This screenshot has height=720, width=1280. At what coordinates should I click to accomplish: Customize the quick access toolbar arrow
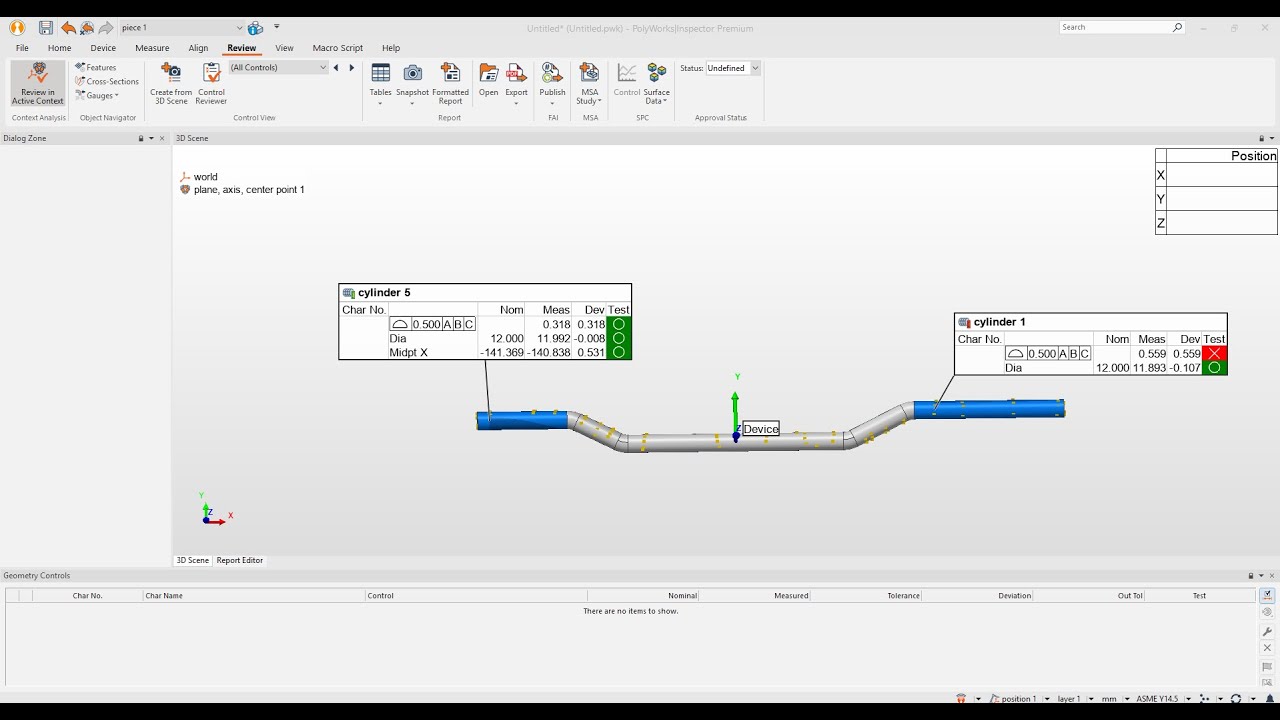click(277, 27)
